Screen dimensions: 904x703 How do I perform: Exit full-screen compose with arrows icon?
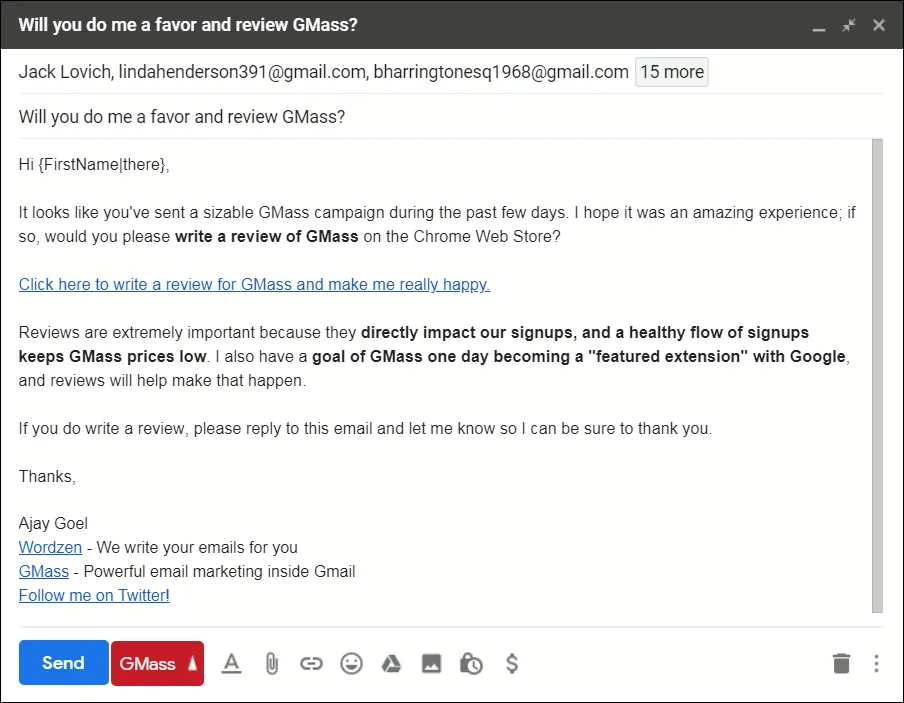click(849, 25)
